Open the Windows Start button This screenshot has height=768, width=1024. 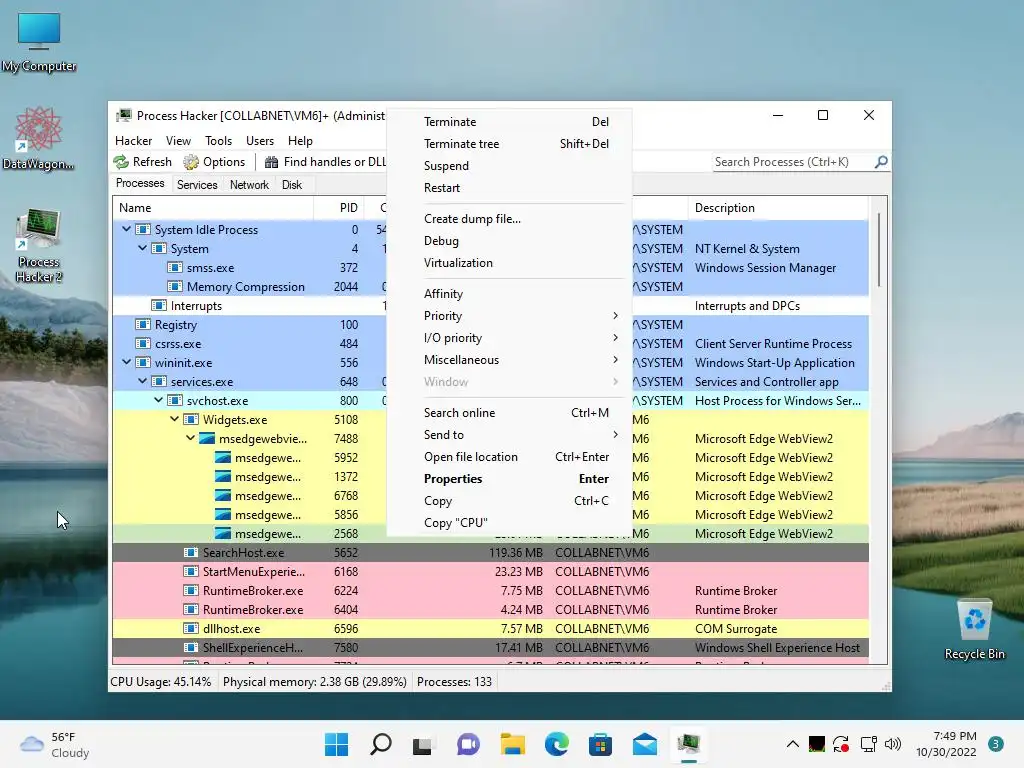click(x=336, y=744)
